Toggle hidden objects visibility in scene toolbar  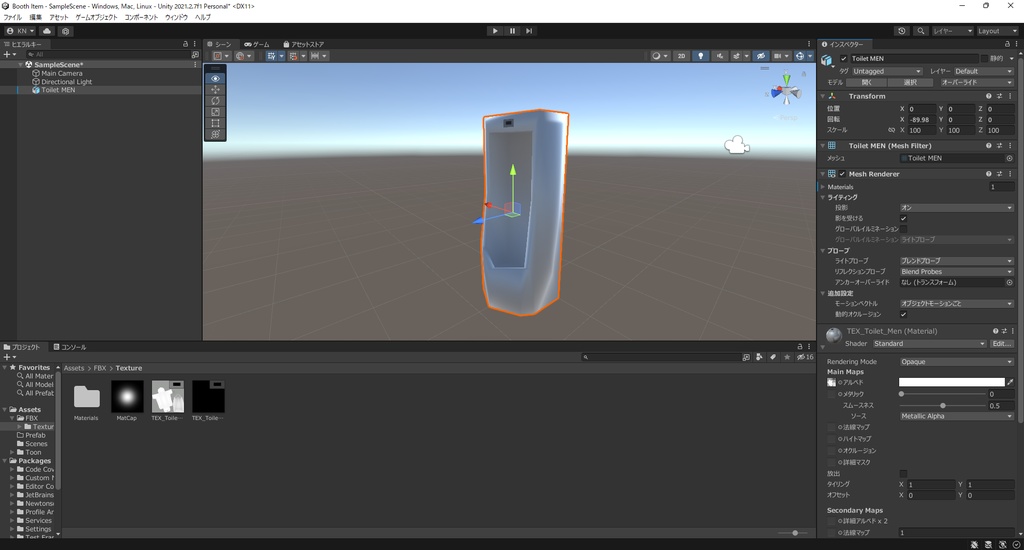click(x=761, y=56)
